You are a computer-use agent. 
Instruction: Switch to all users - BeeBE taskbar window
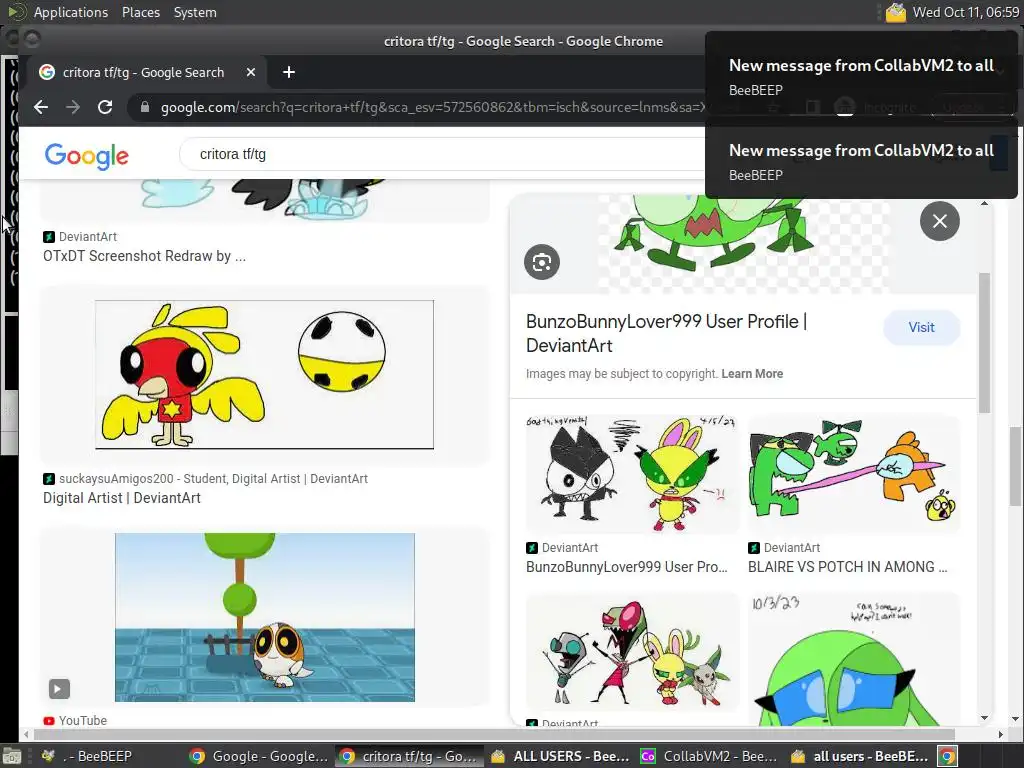click(x=861, y=756)
